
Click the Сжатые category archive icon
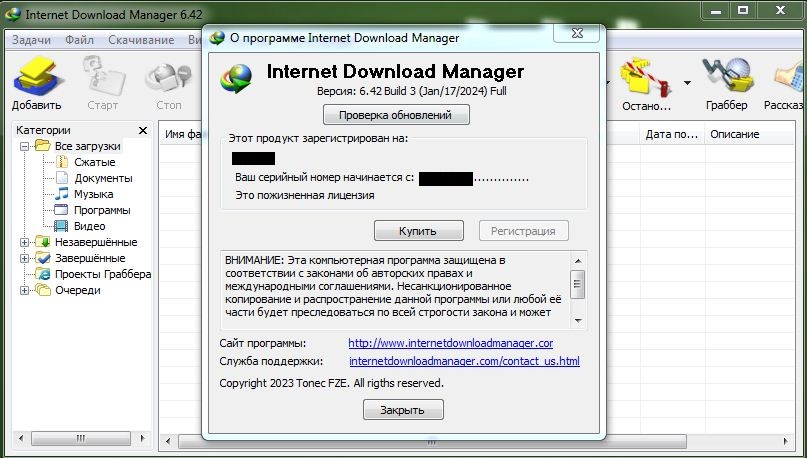tap(62, 162)
